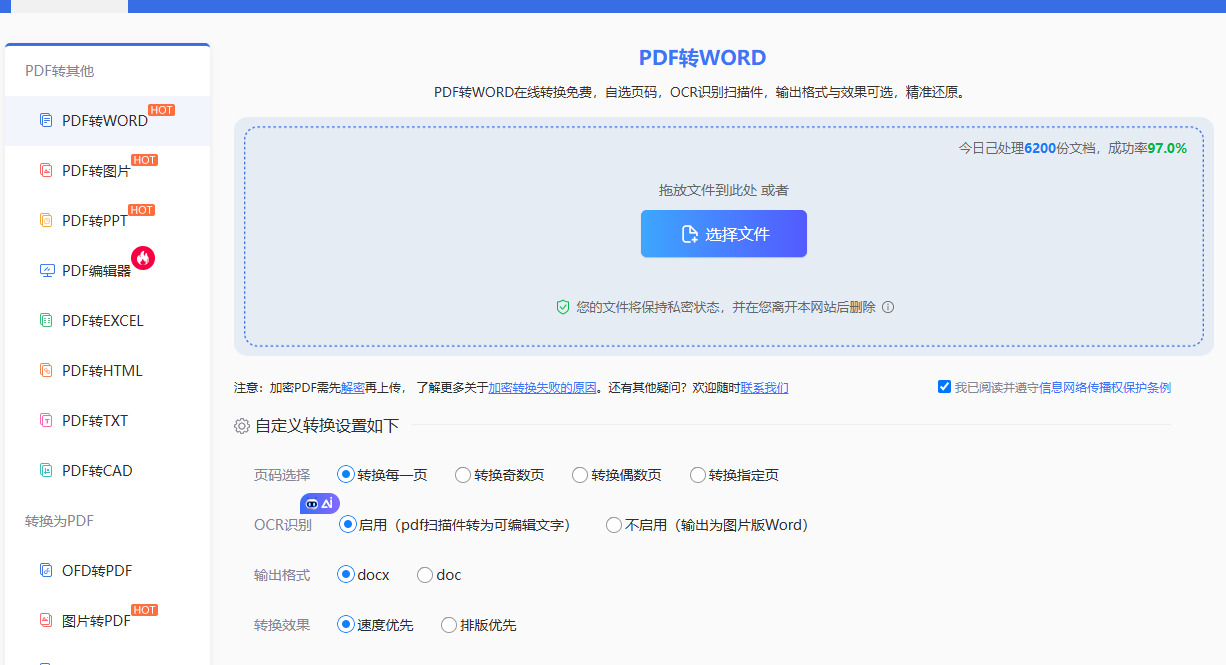The width and height of the screenshot is (1226, 665).
Task: Click the 输出格式 label
Action: point(282,575)
